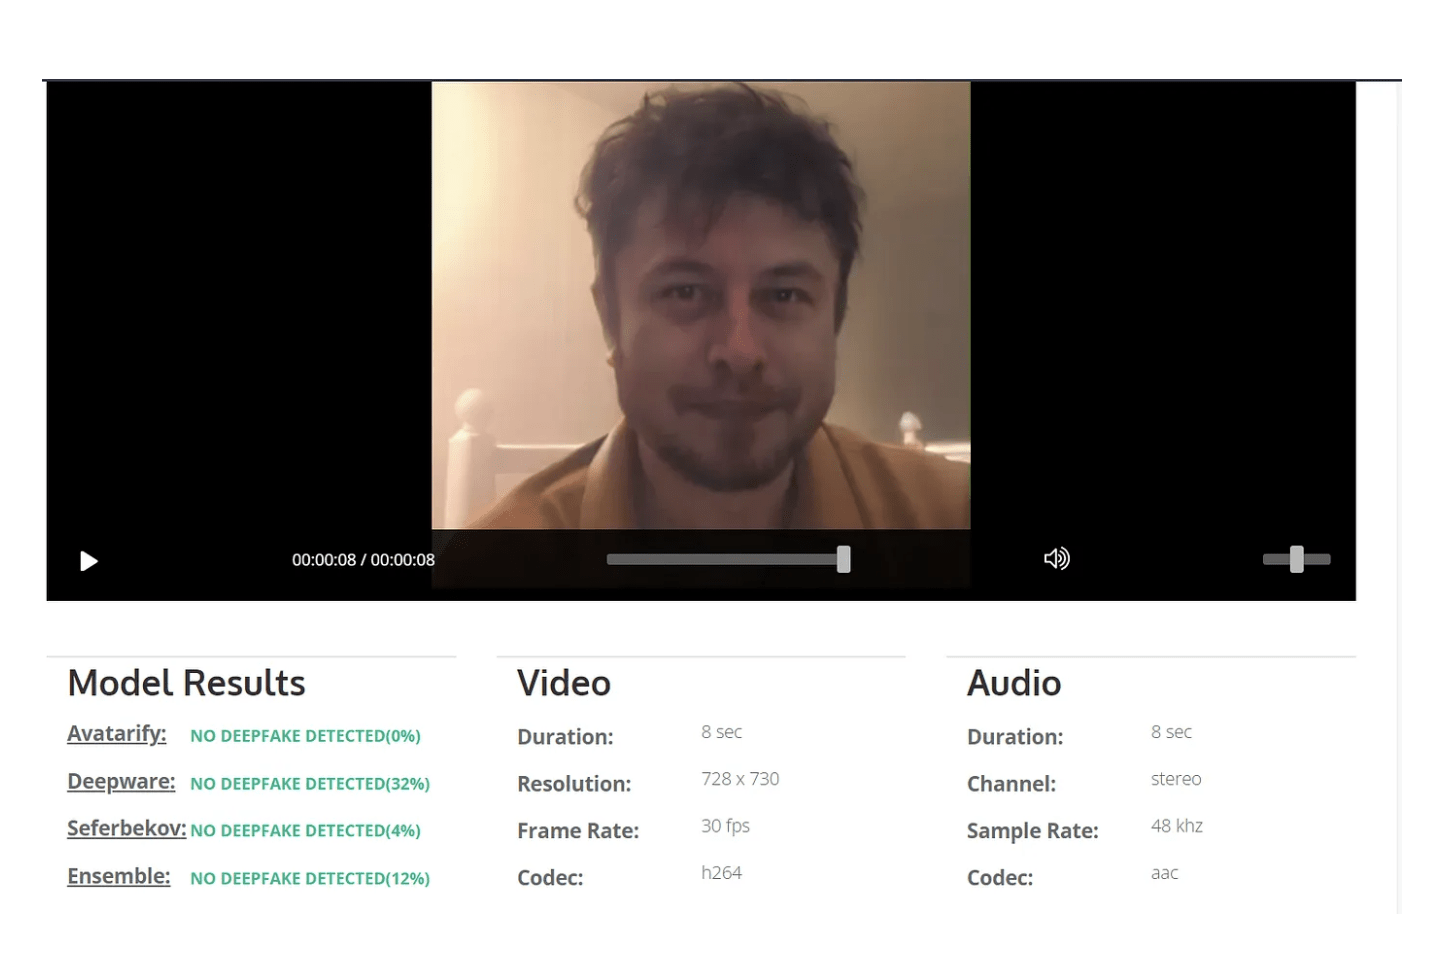The image size is (1442, 954).
Task: Click the video progress slider handle
Action: [844, 559]
